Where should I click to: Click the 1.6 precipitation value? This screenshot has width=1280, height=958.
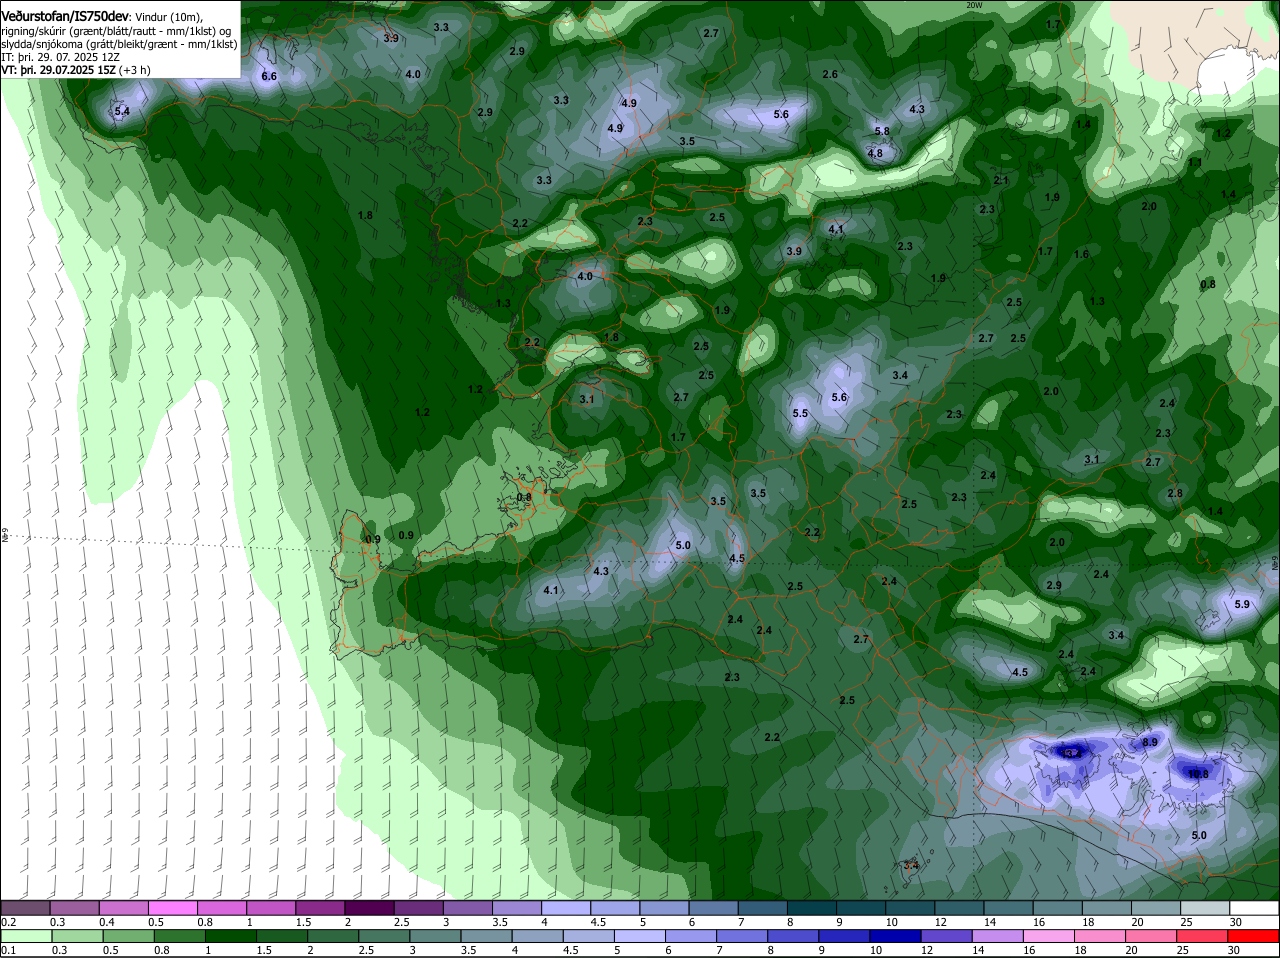point(1081,254)
